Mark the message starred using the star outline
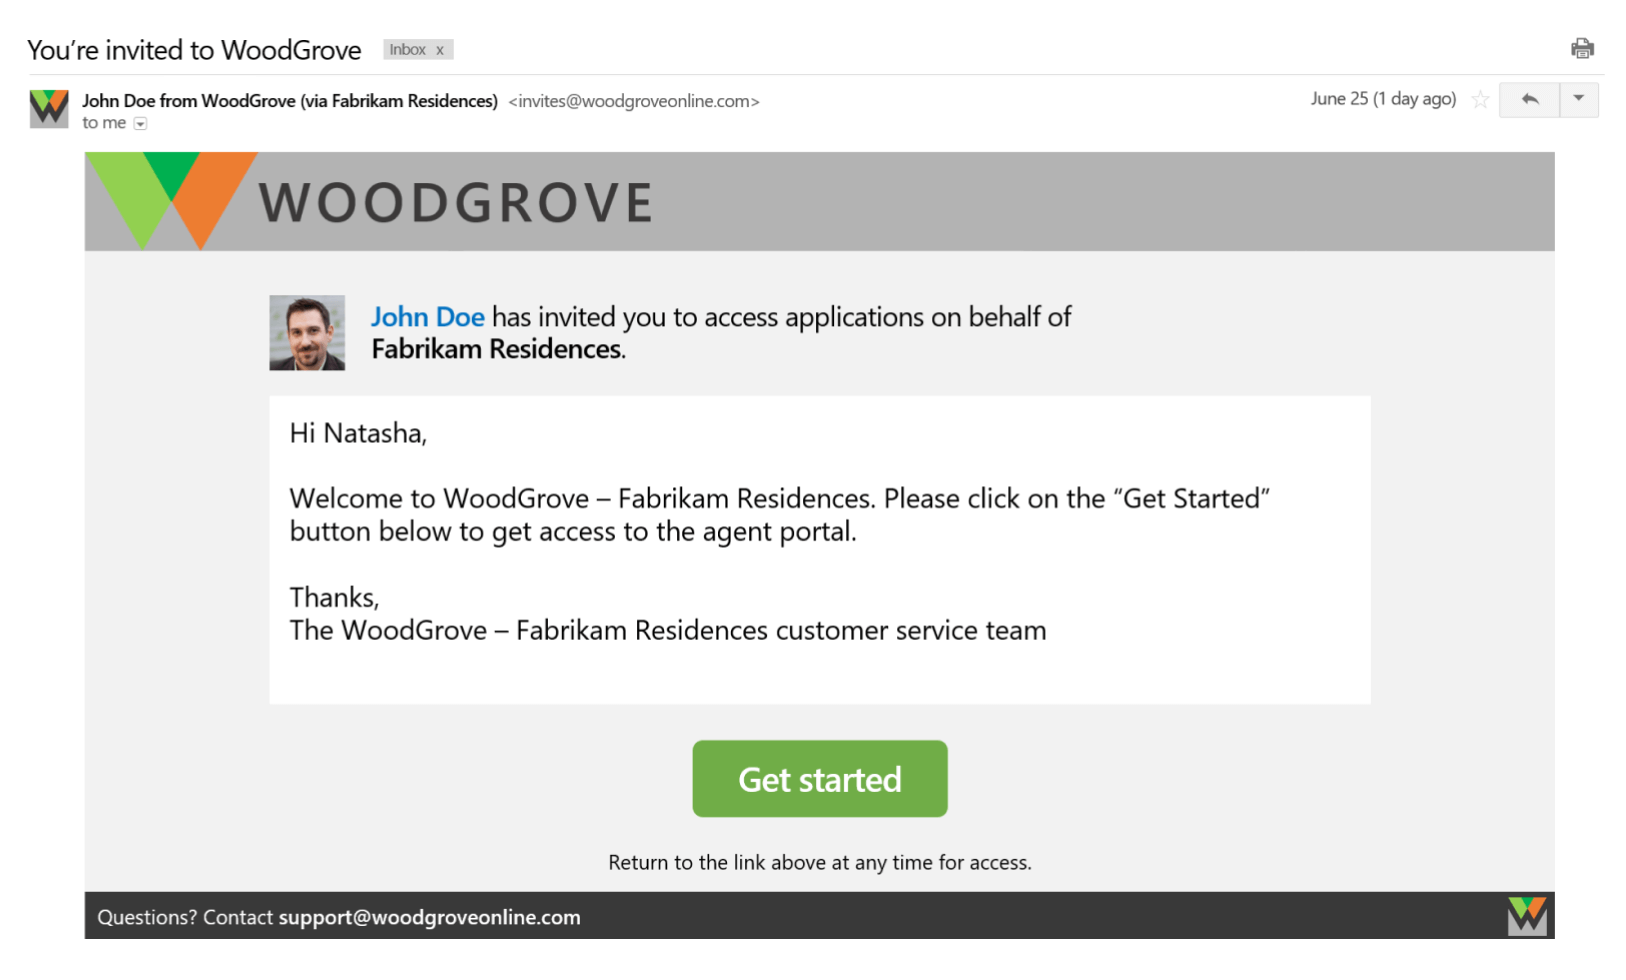Screen dimensions: 1626x980 [x=1480, y=100]
